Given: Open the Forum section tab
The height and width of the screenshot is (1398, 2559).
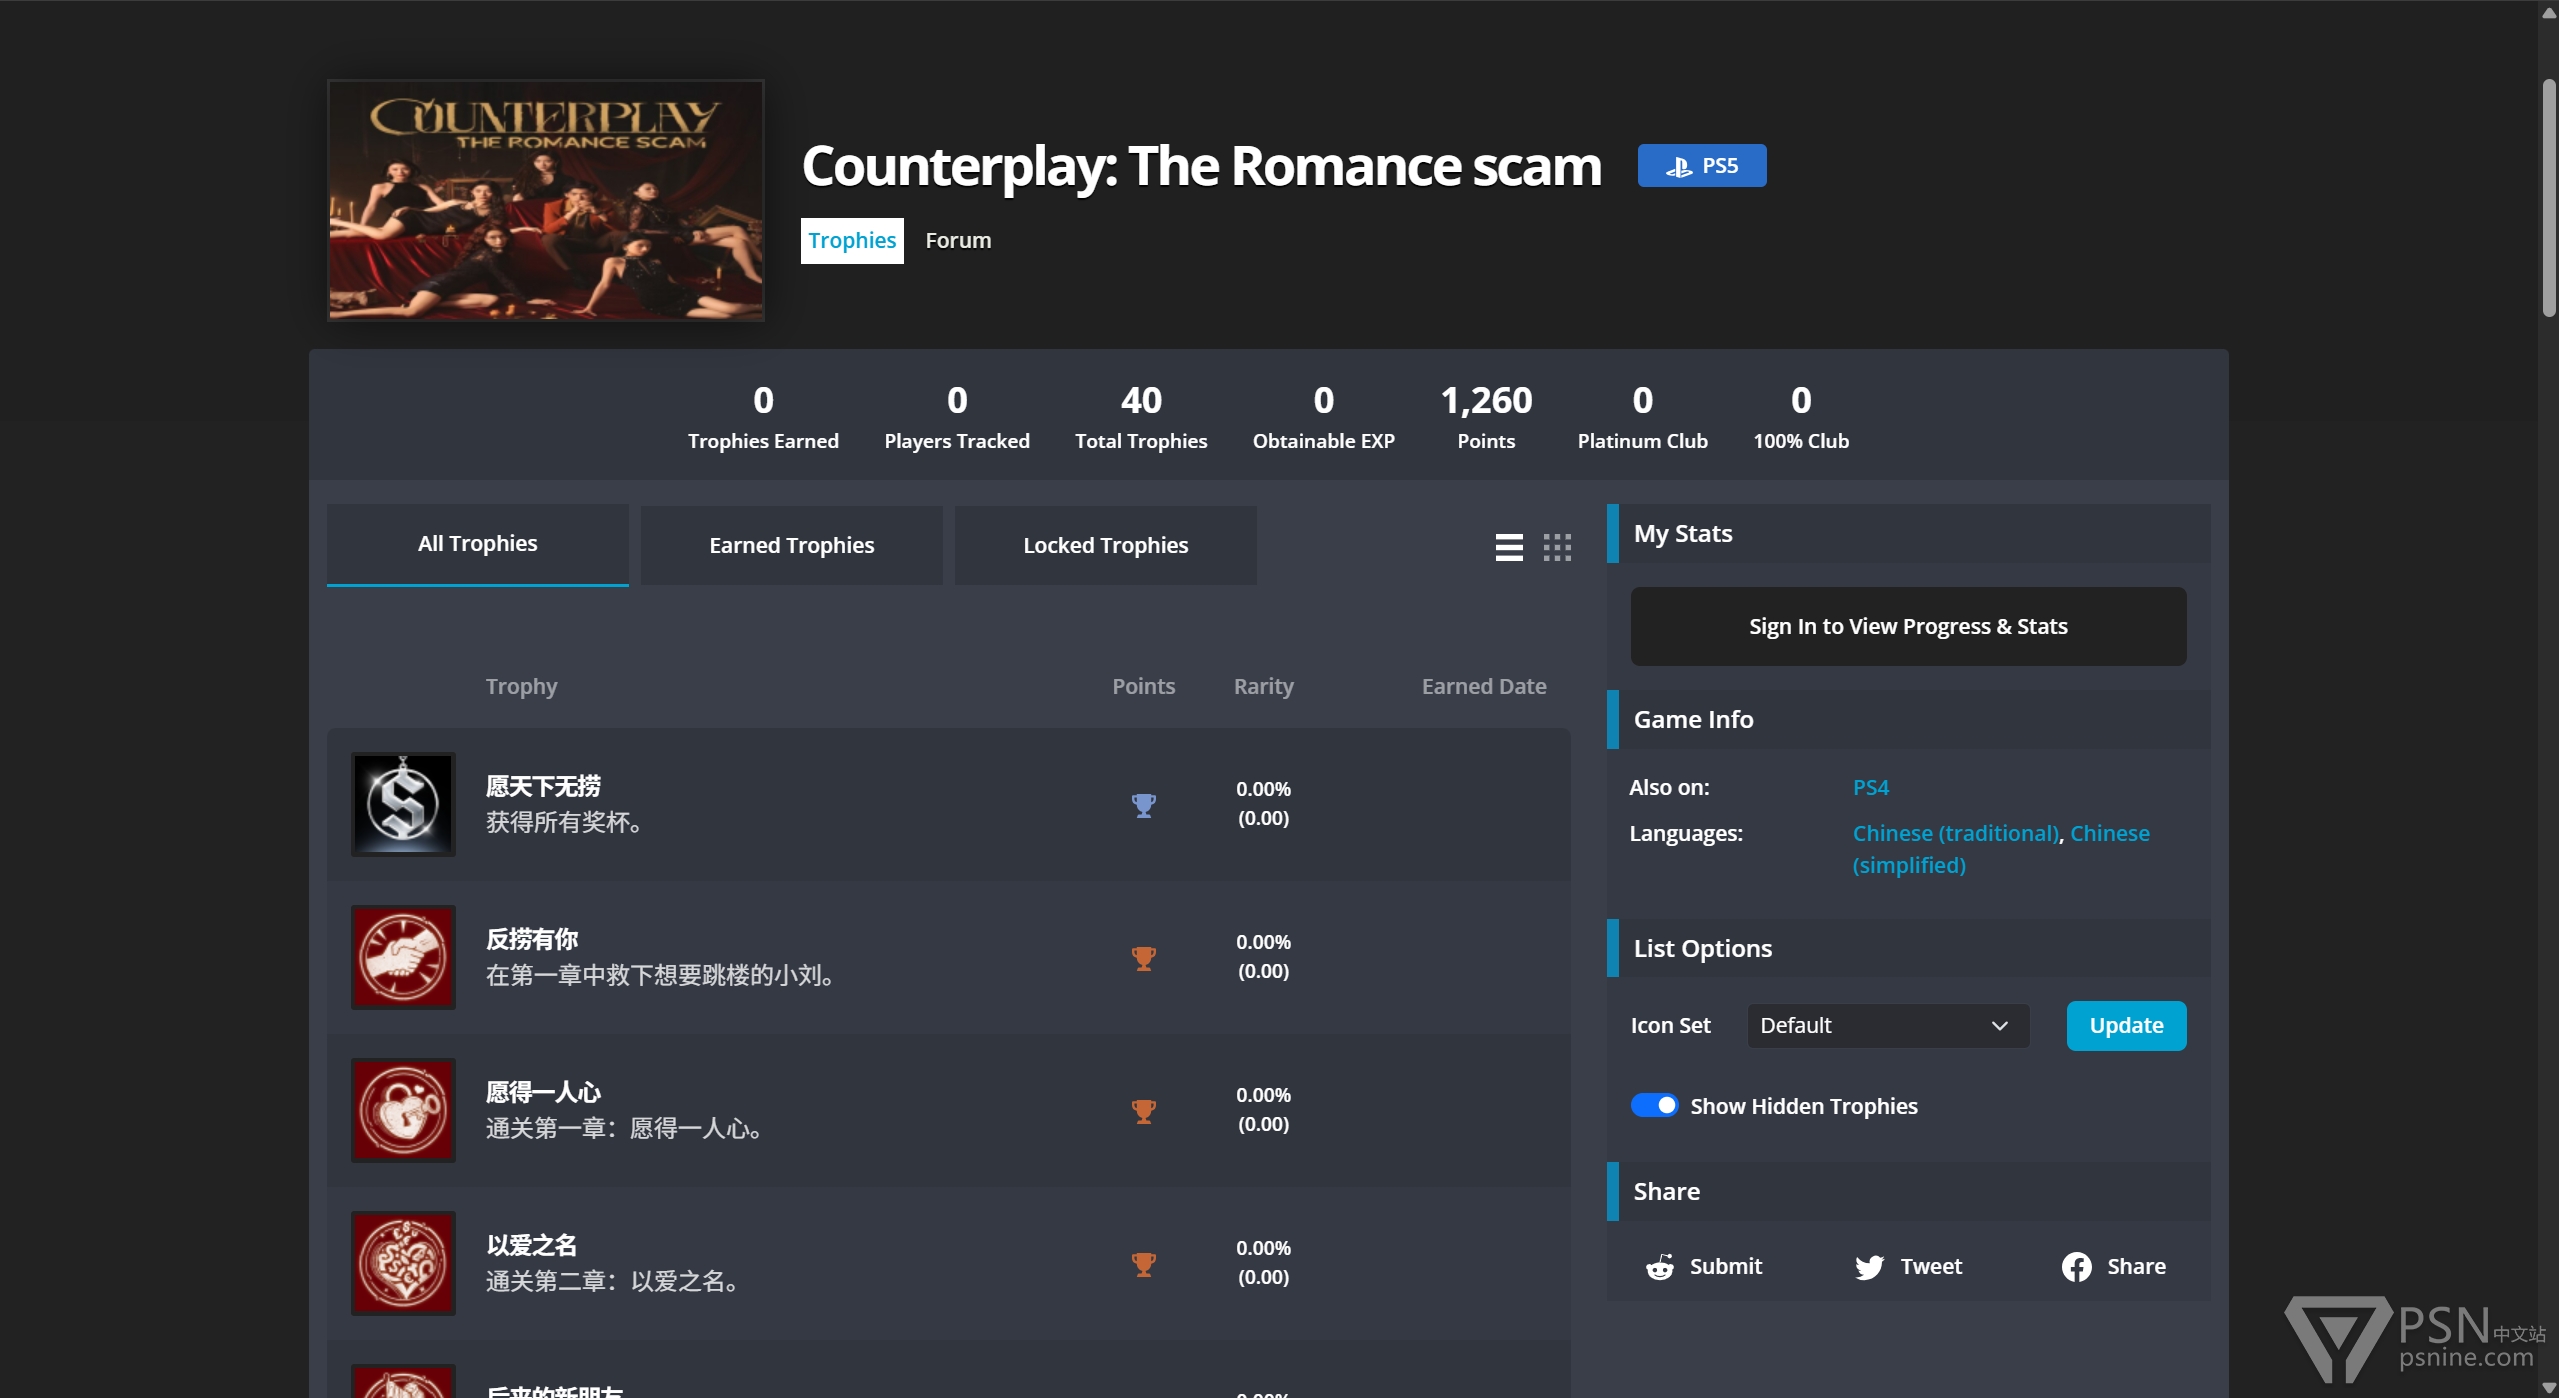Looking at the screenshot, I should click(x=957, y=241).
